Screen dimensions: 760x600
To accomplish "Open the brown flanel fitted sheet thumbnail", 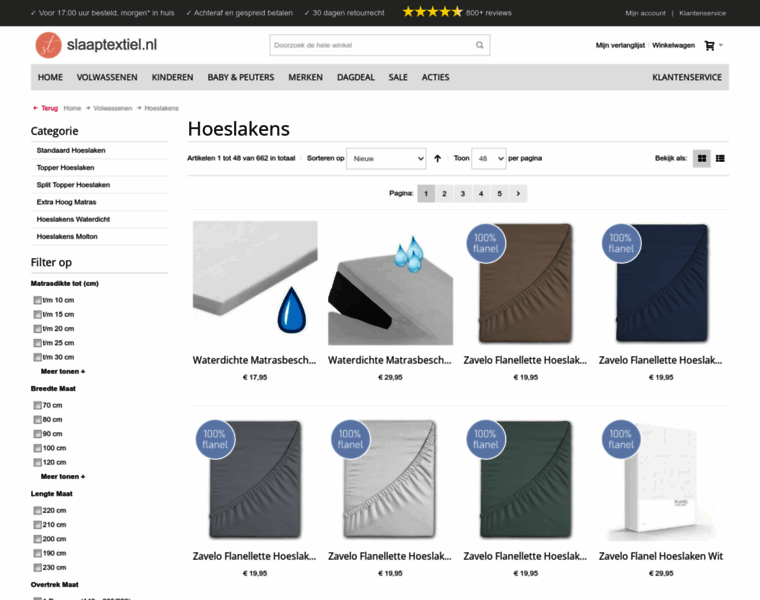I will coord(525,283).
